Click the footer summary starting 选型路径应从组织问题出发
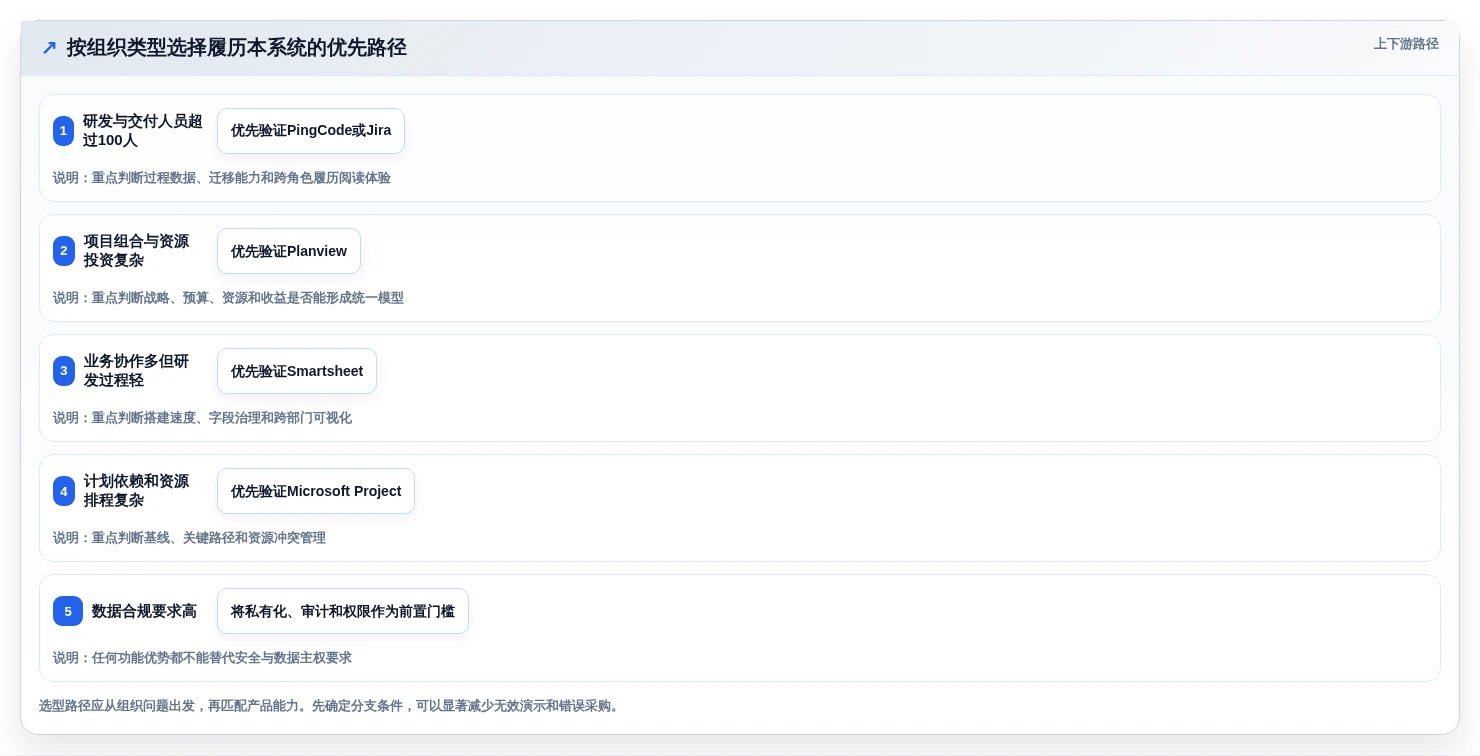 [x=331, y=706]
